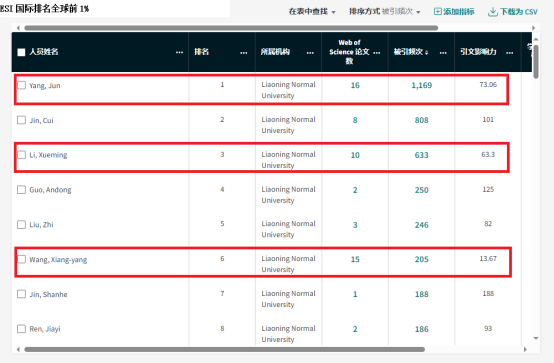
Task: Check the box for Jin, Shanhe
Action: coord(22,294)
